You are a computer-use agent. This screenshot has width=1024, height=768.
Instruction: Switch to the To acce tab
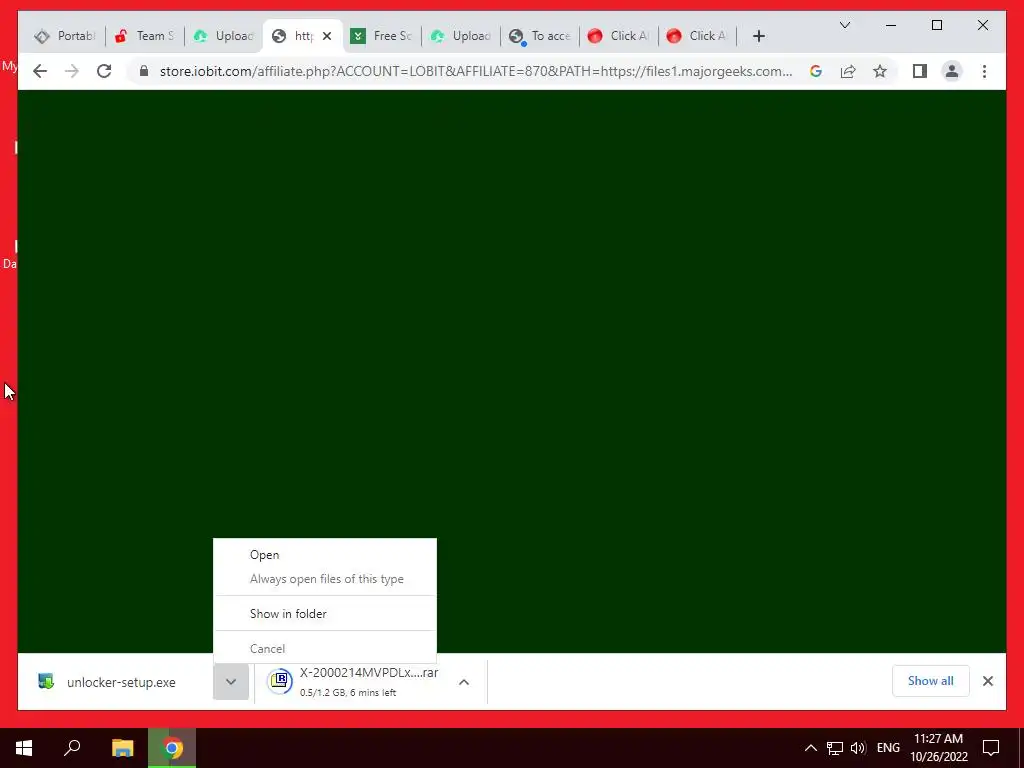(540, 36)
